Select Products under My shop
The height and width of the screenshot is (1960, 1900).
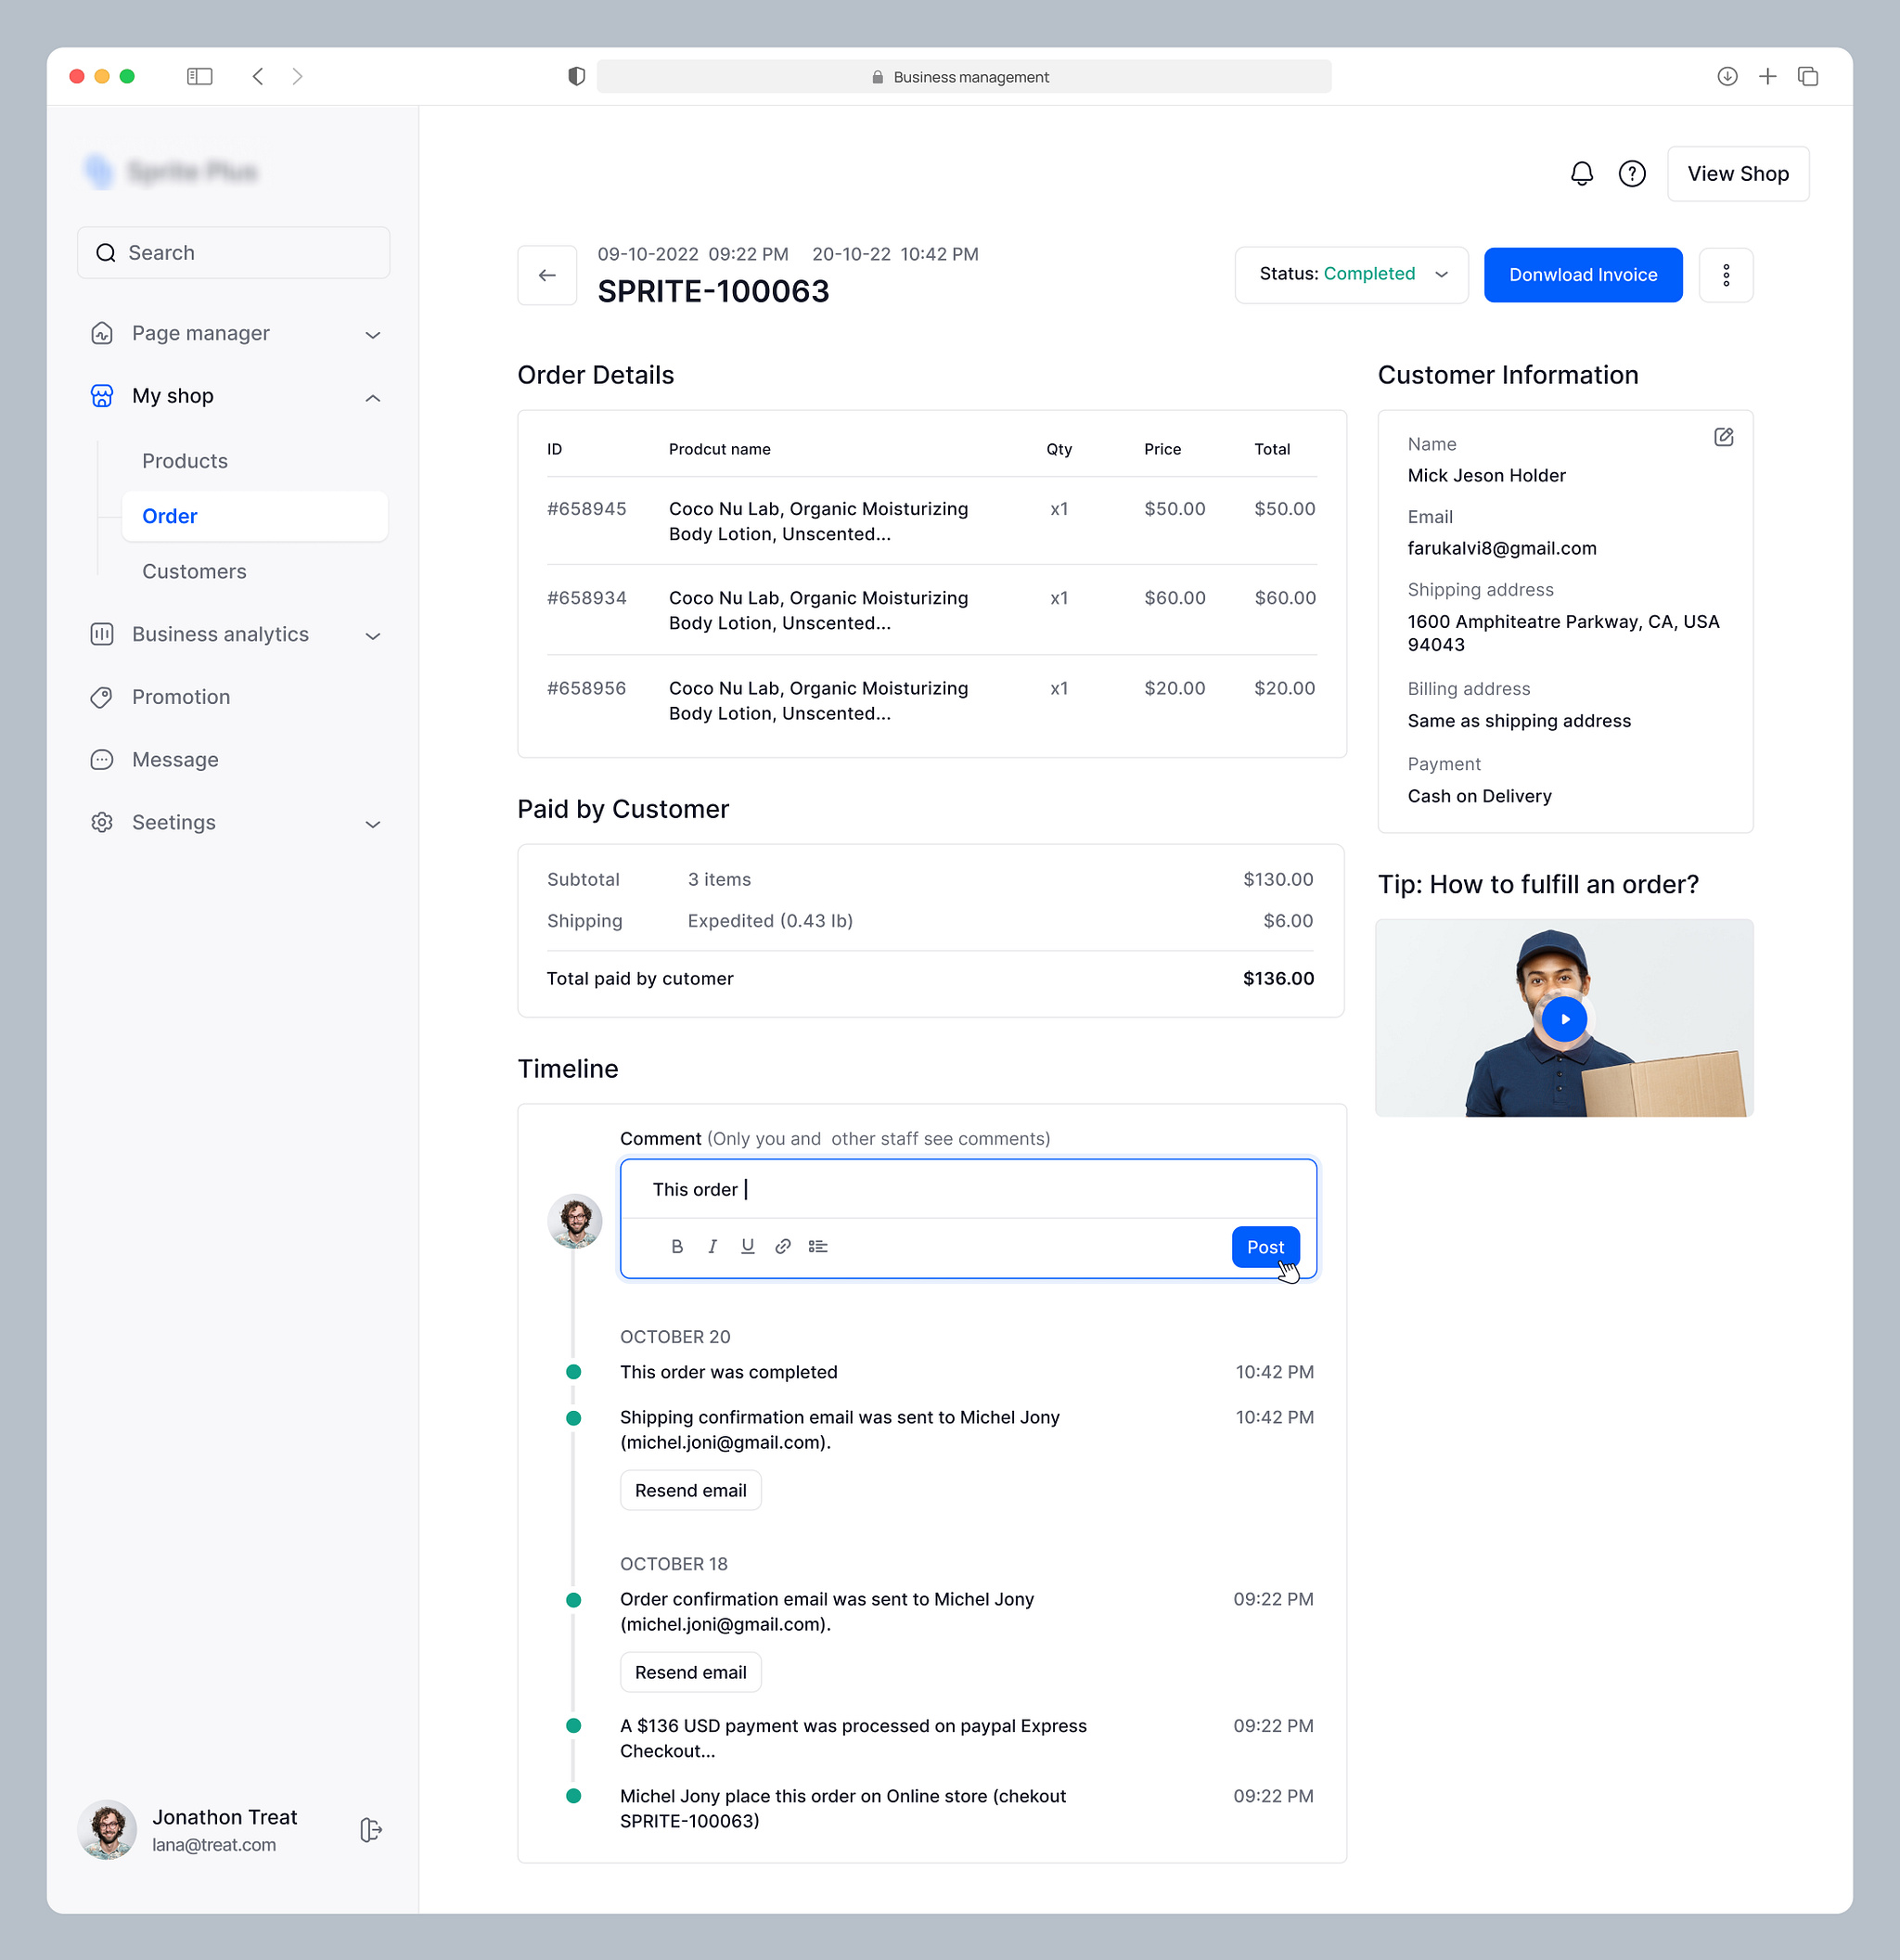tap(184, 461)
